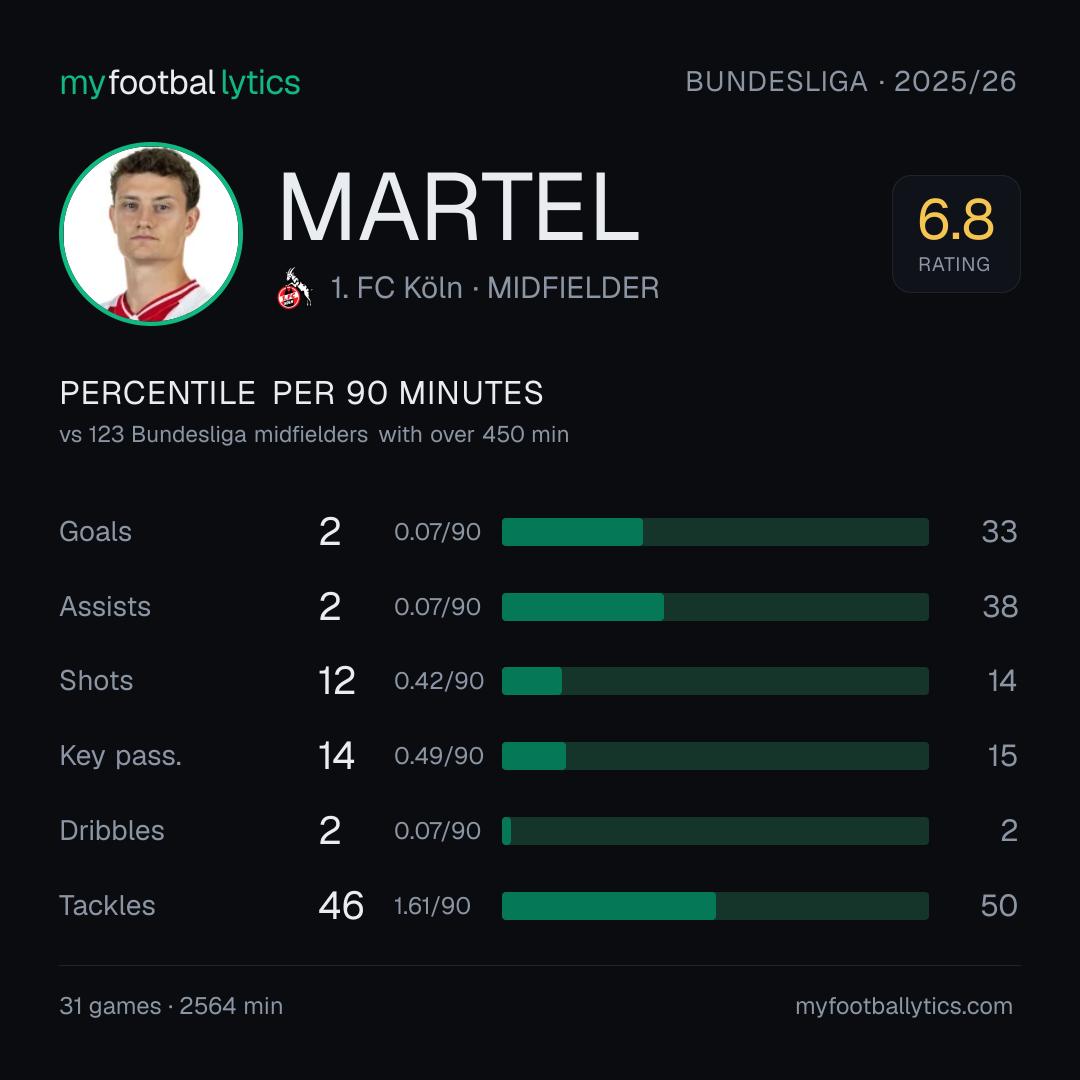Click the Shots percentile number 14
Viewport: 1080px width, 1080px height.
point(1002,681)
